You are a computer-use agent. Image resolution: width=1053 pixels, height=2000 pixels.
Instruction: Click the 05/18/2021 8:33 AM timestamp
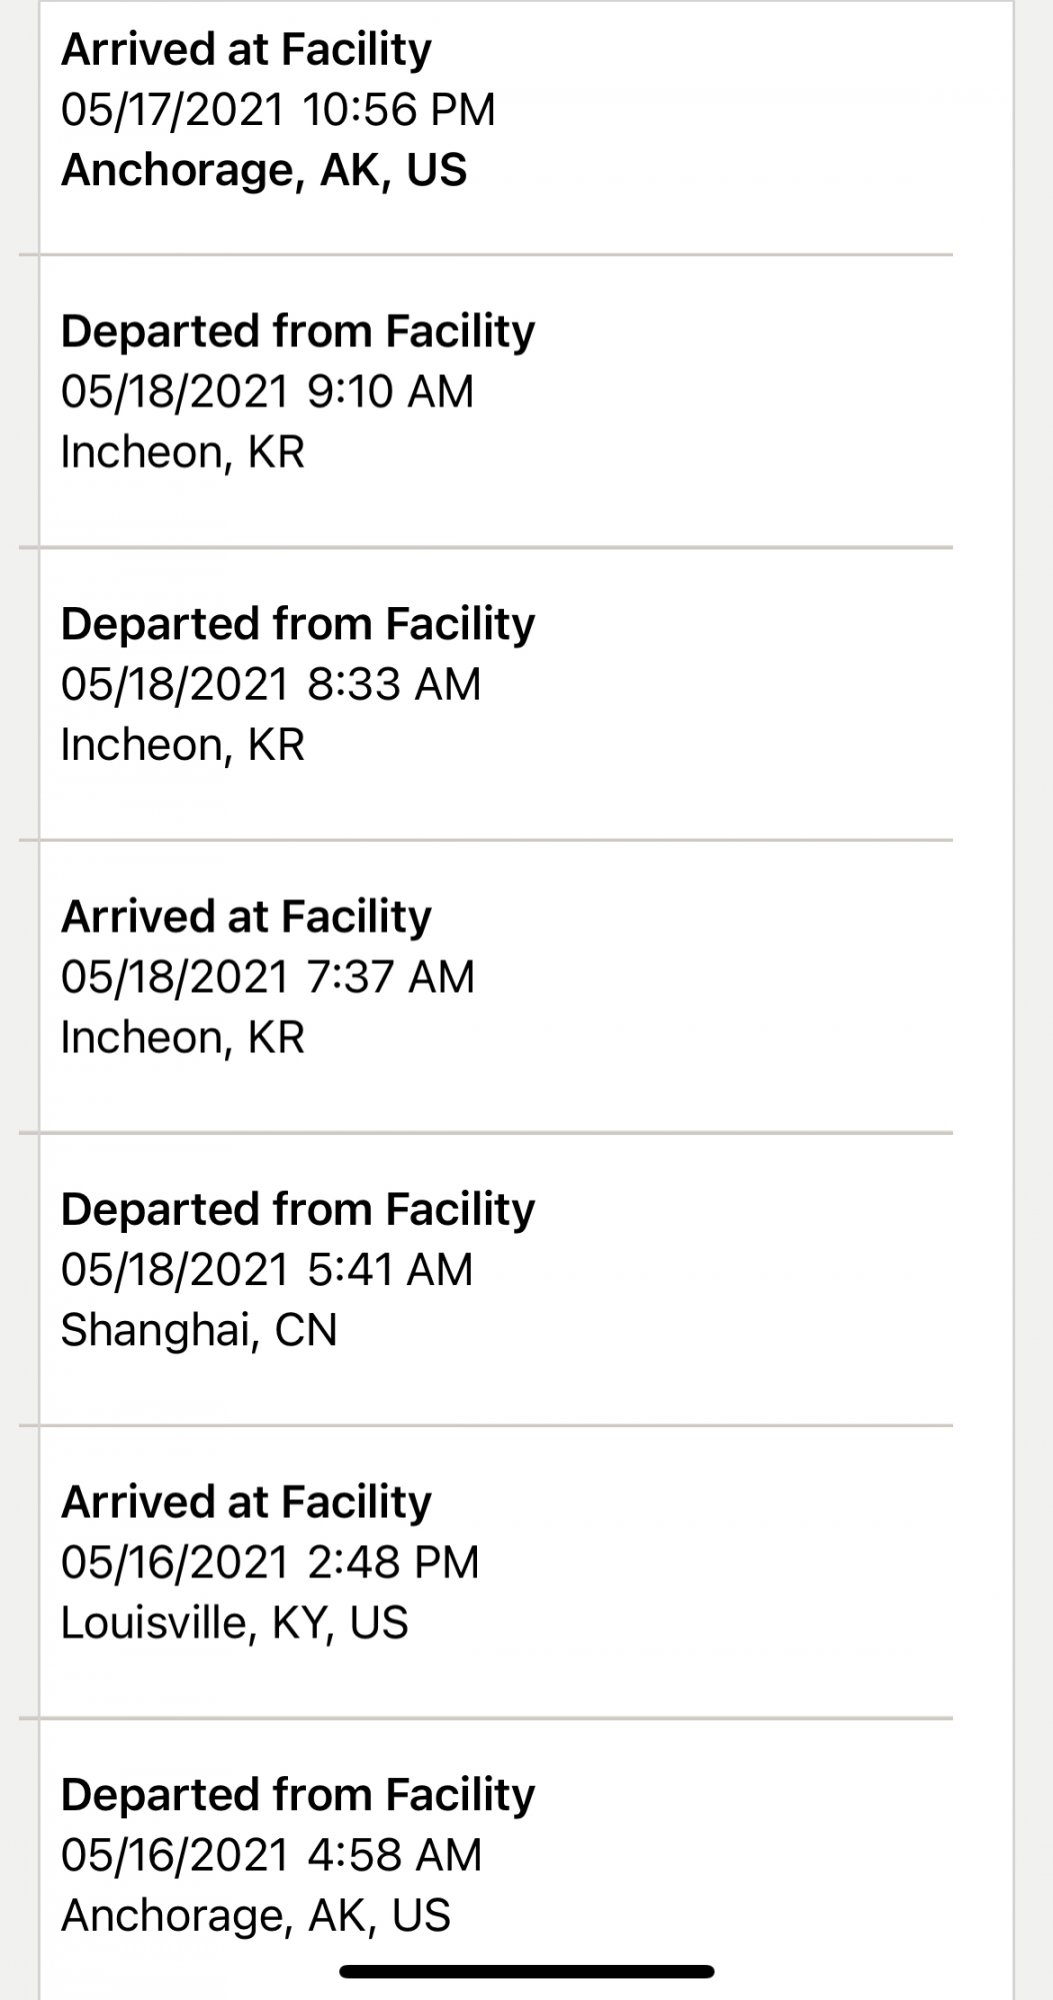coord(271,685)
